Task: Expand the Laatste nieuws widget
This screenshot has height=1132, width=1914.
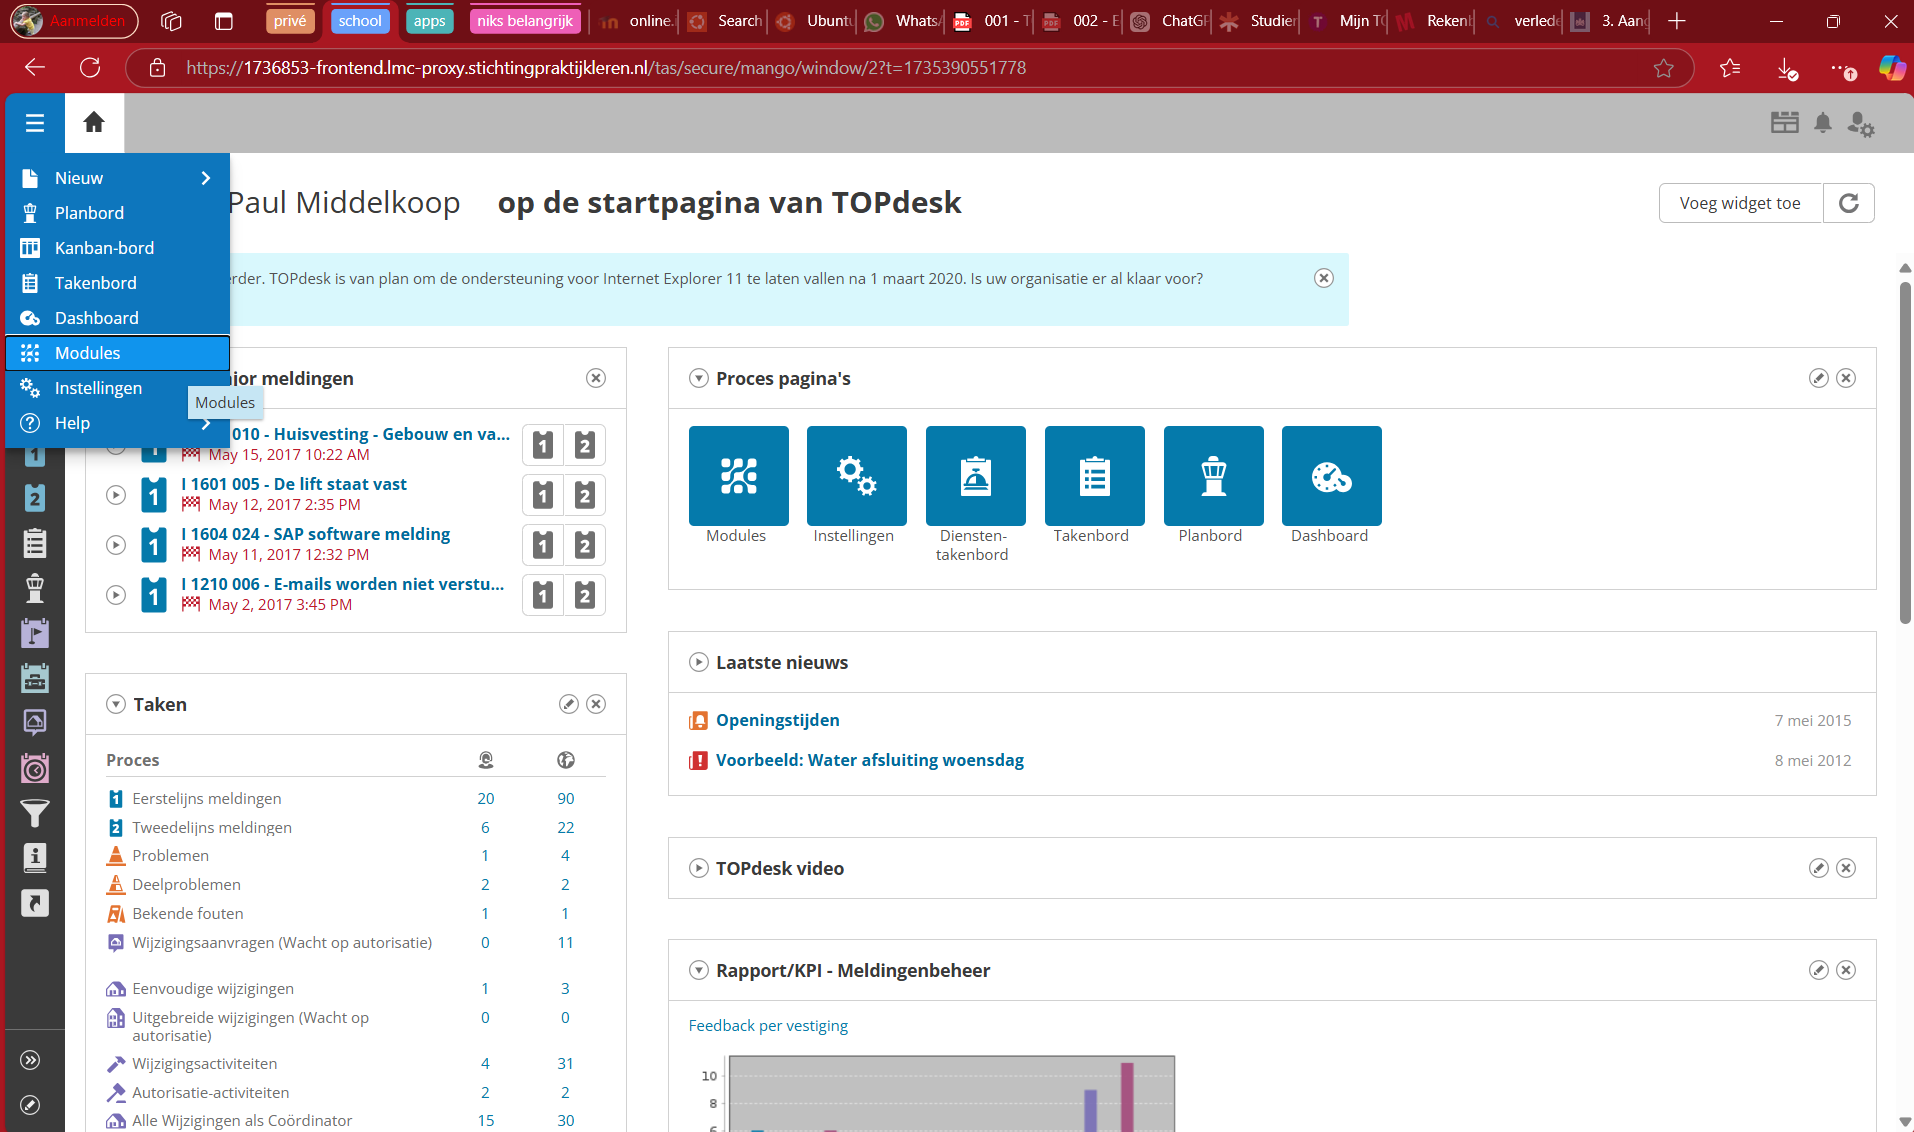Action: point(699,662)
